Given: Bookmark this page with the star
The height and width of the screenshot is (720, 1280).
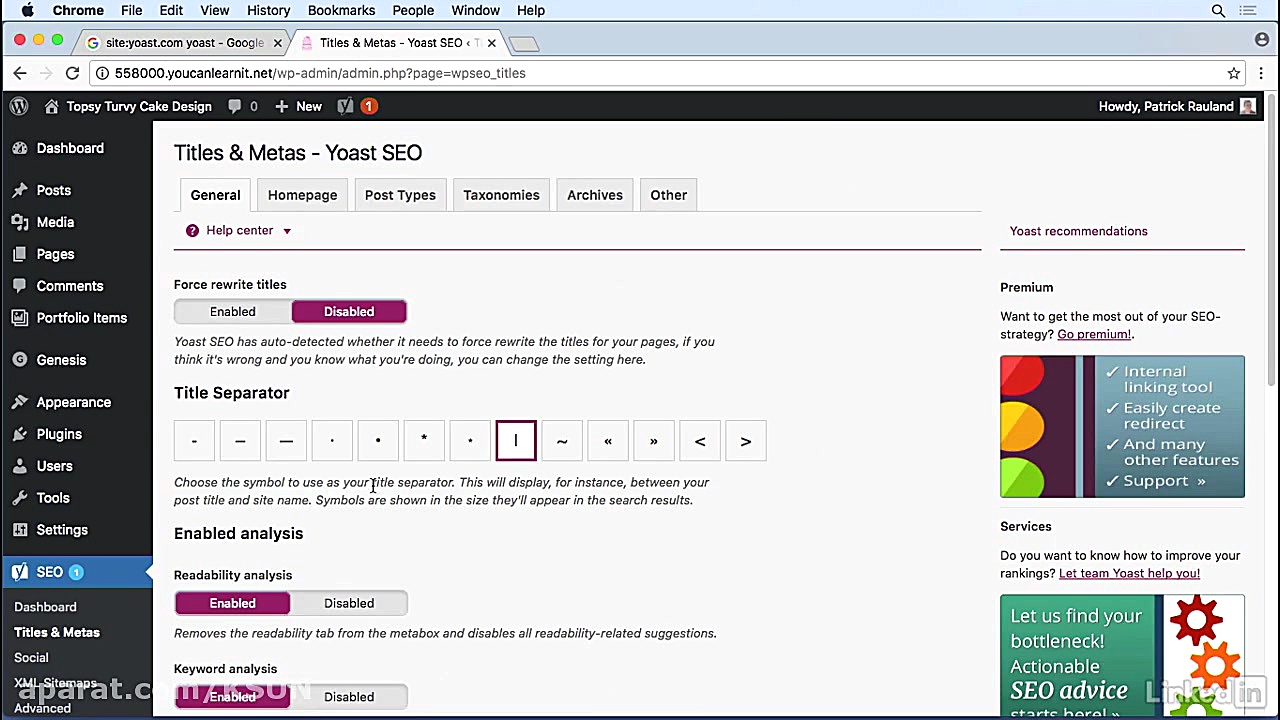Looking at the screenshot, I should (x=1234, y=73).
